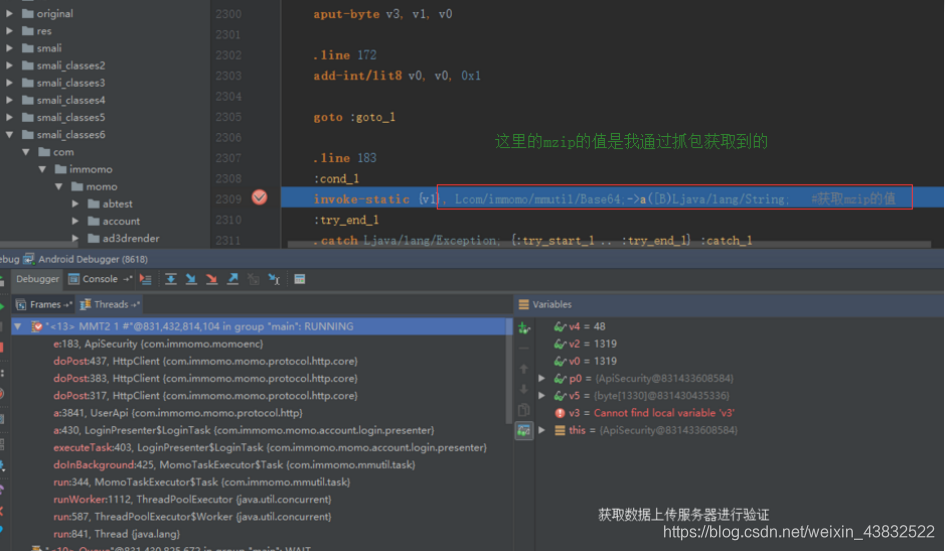The image size is (945, 551).
Task: Expand the p0 variable
Action: point(542,378)
